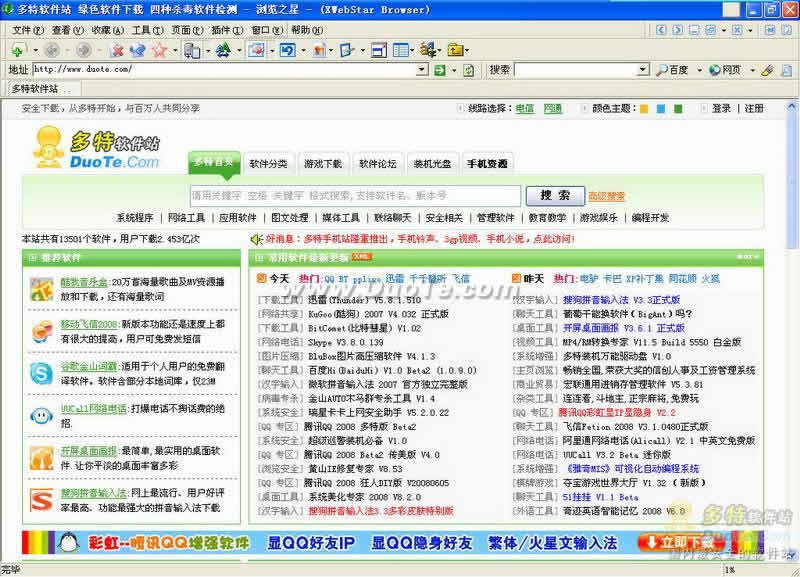Switch to the 游戏下载 site tab
Image resolution: width=800 pixels, height=577 pixels.
tap(323, 164)
